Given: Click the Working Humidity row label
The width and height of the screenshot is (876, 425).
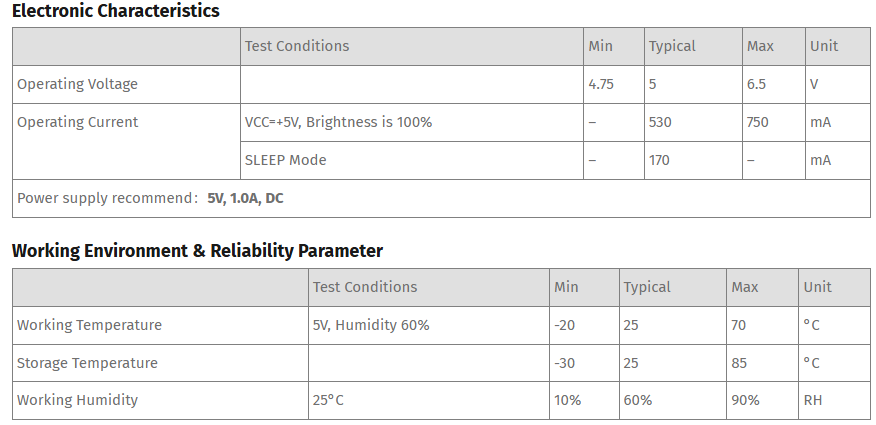Looking at the screenshot, I should click(77, 400).
